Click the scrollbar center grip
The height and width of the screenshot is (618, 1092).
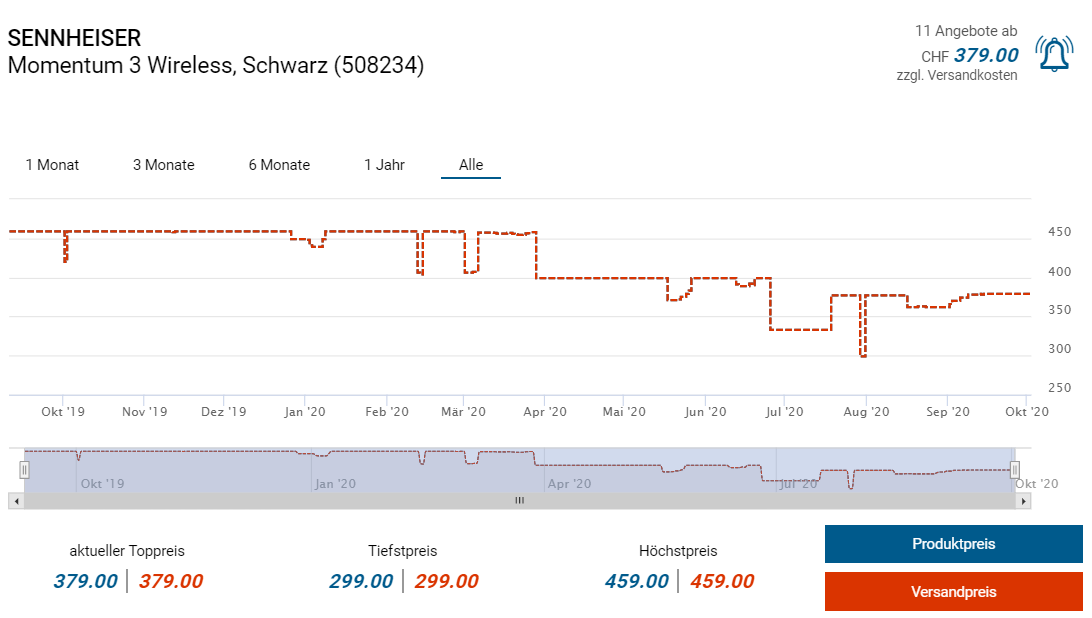point(519,500)
